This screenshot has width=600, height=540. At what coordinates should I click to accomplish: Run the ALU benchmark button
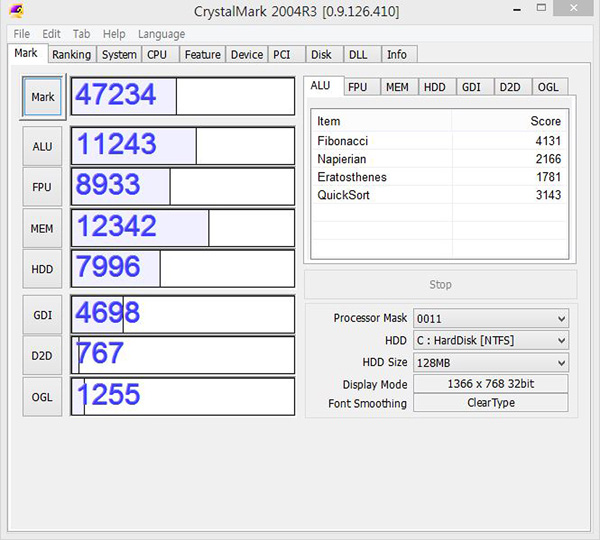coord(42,146)
